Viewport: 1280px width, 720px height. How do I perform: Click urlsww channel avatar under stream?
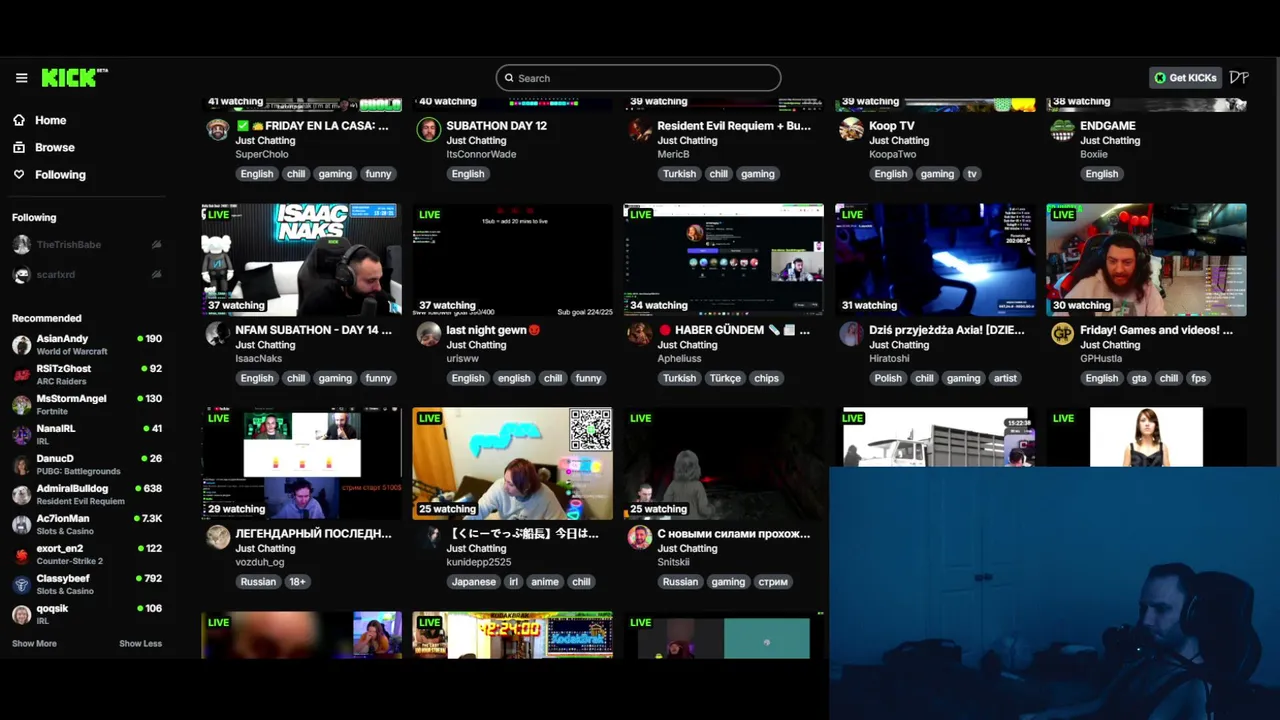point(429,334)
